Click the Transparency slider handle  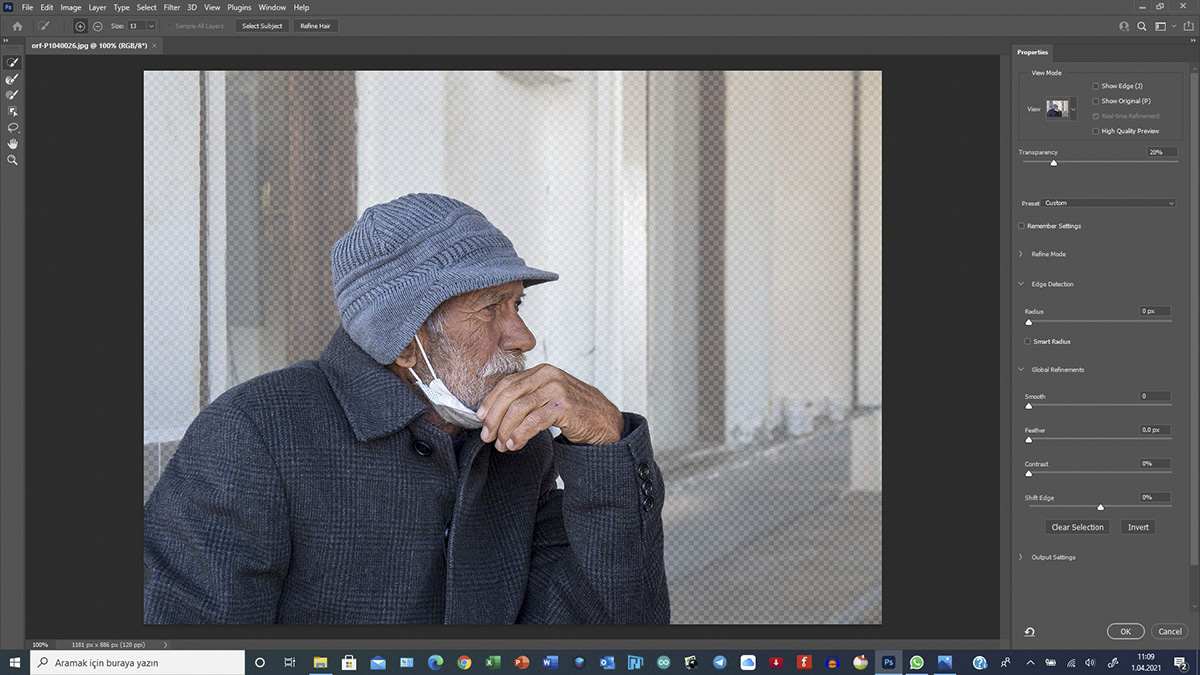pyautogui.click(x=1053, y=162)
